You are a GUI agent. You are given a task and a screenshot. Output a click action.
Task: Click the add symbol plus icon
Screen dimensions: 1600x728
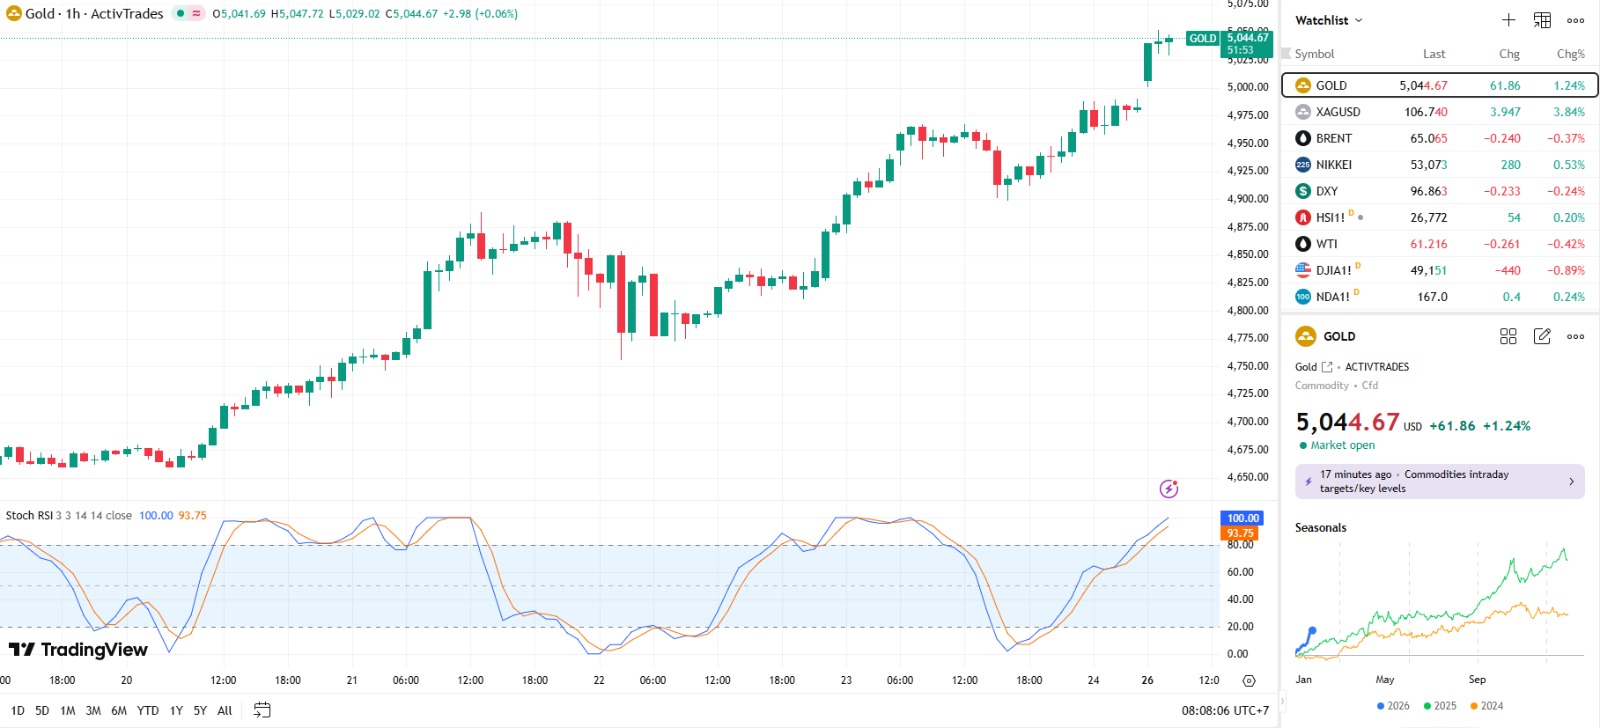point(1508,20)
